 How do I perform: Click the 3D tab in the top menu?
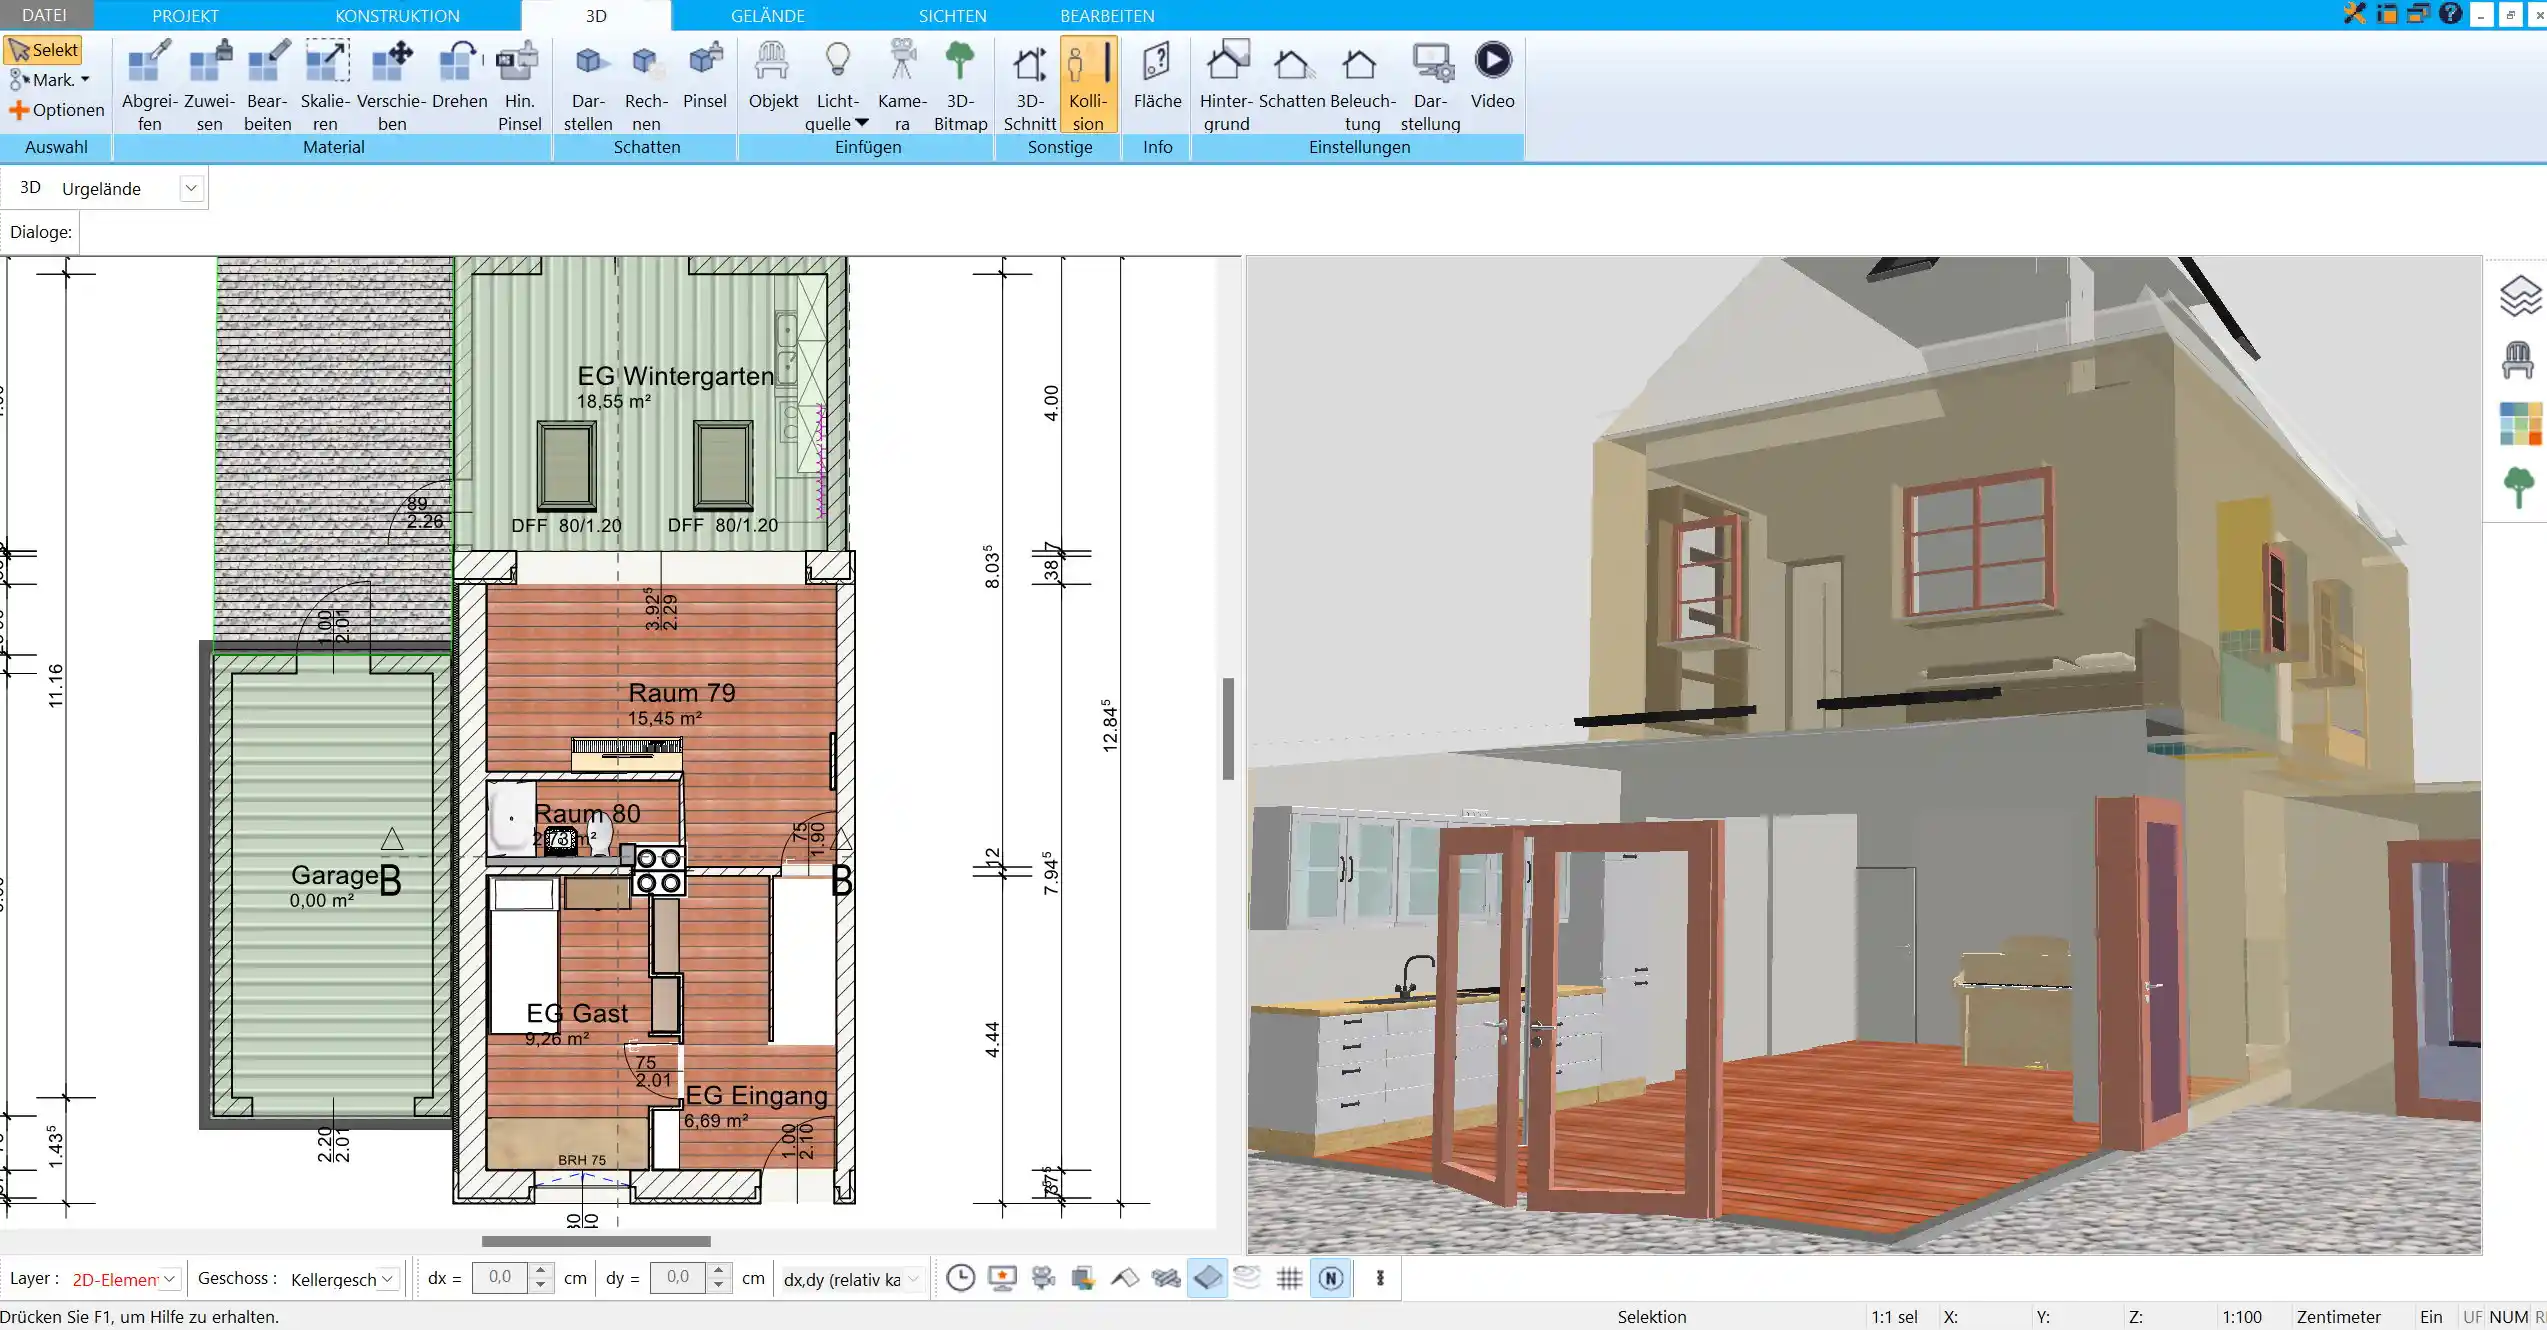coord(596,15)
